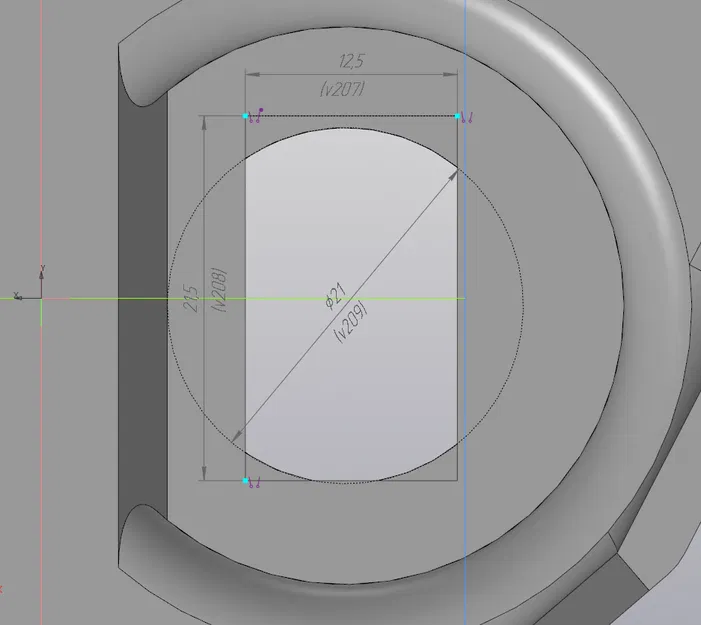Select the cyan top-right rectangle corner point
This screenshot has height=625, width=701.
pyautogui.click(x=457, y=116)
